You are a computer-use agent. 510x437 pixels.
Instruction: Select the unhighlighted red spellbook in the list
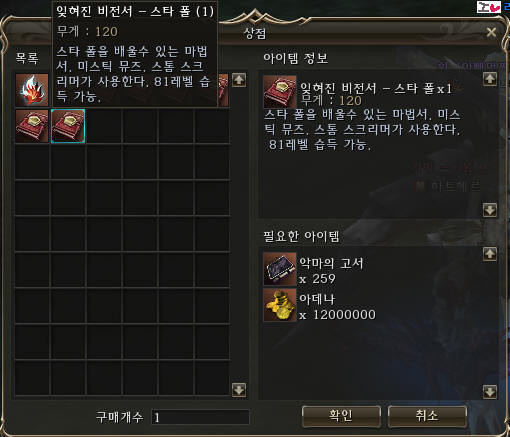click(32, 126)
